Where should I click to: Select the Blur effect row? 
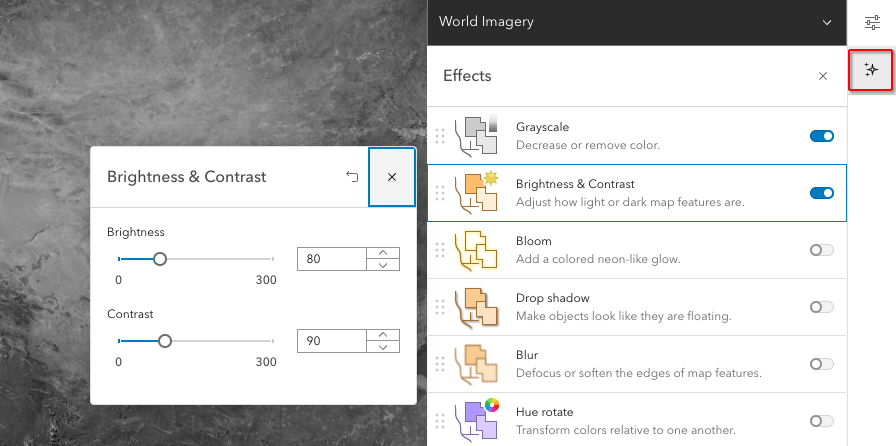[x=640, y=364]
